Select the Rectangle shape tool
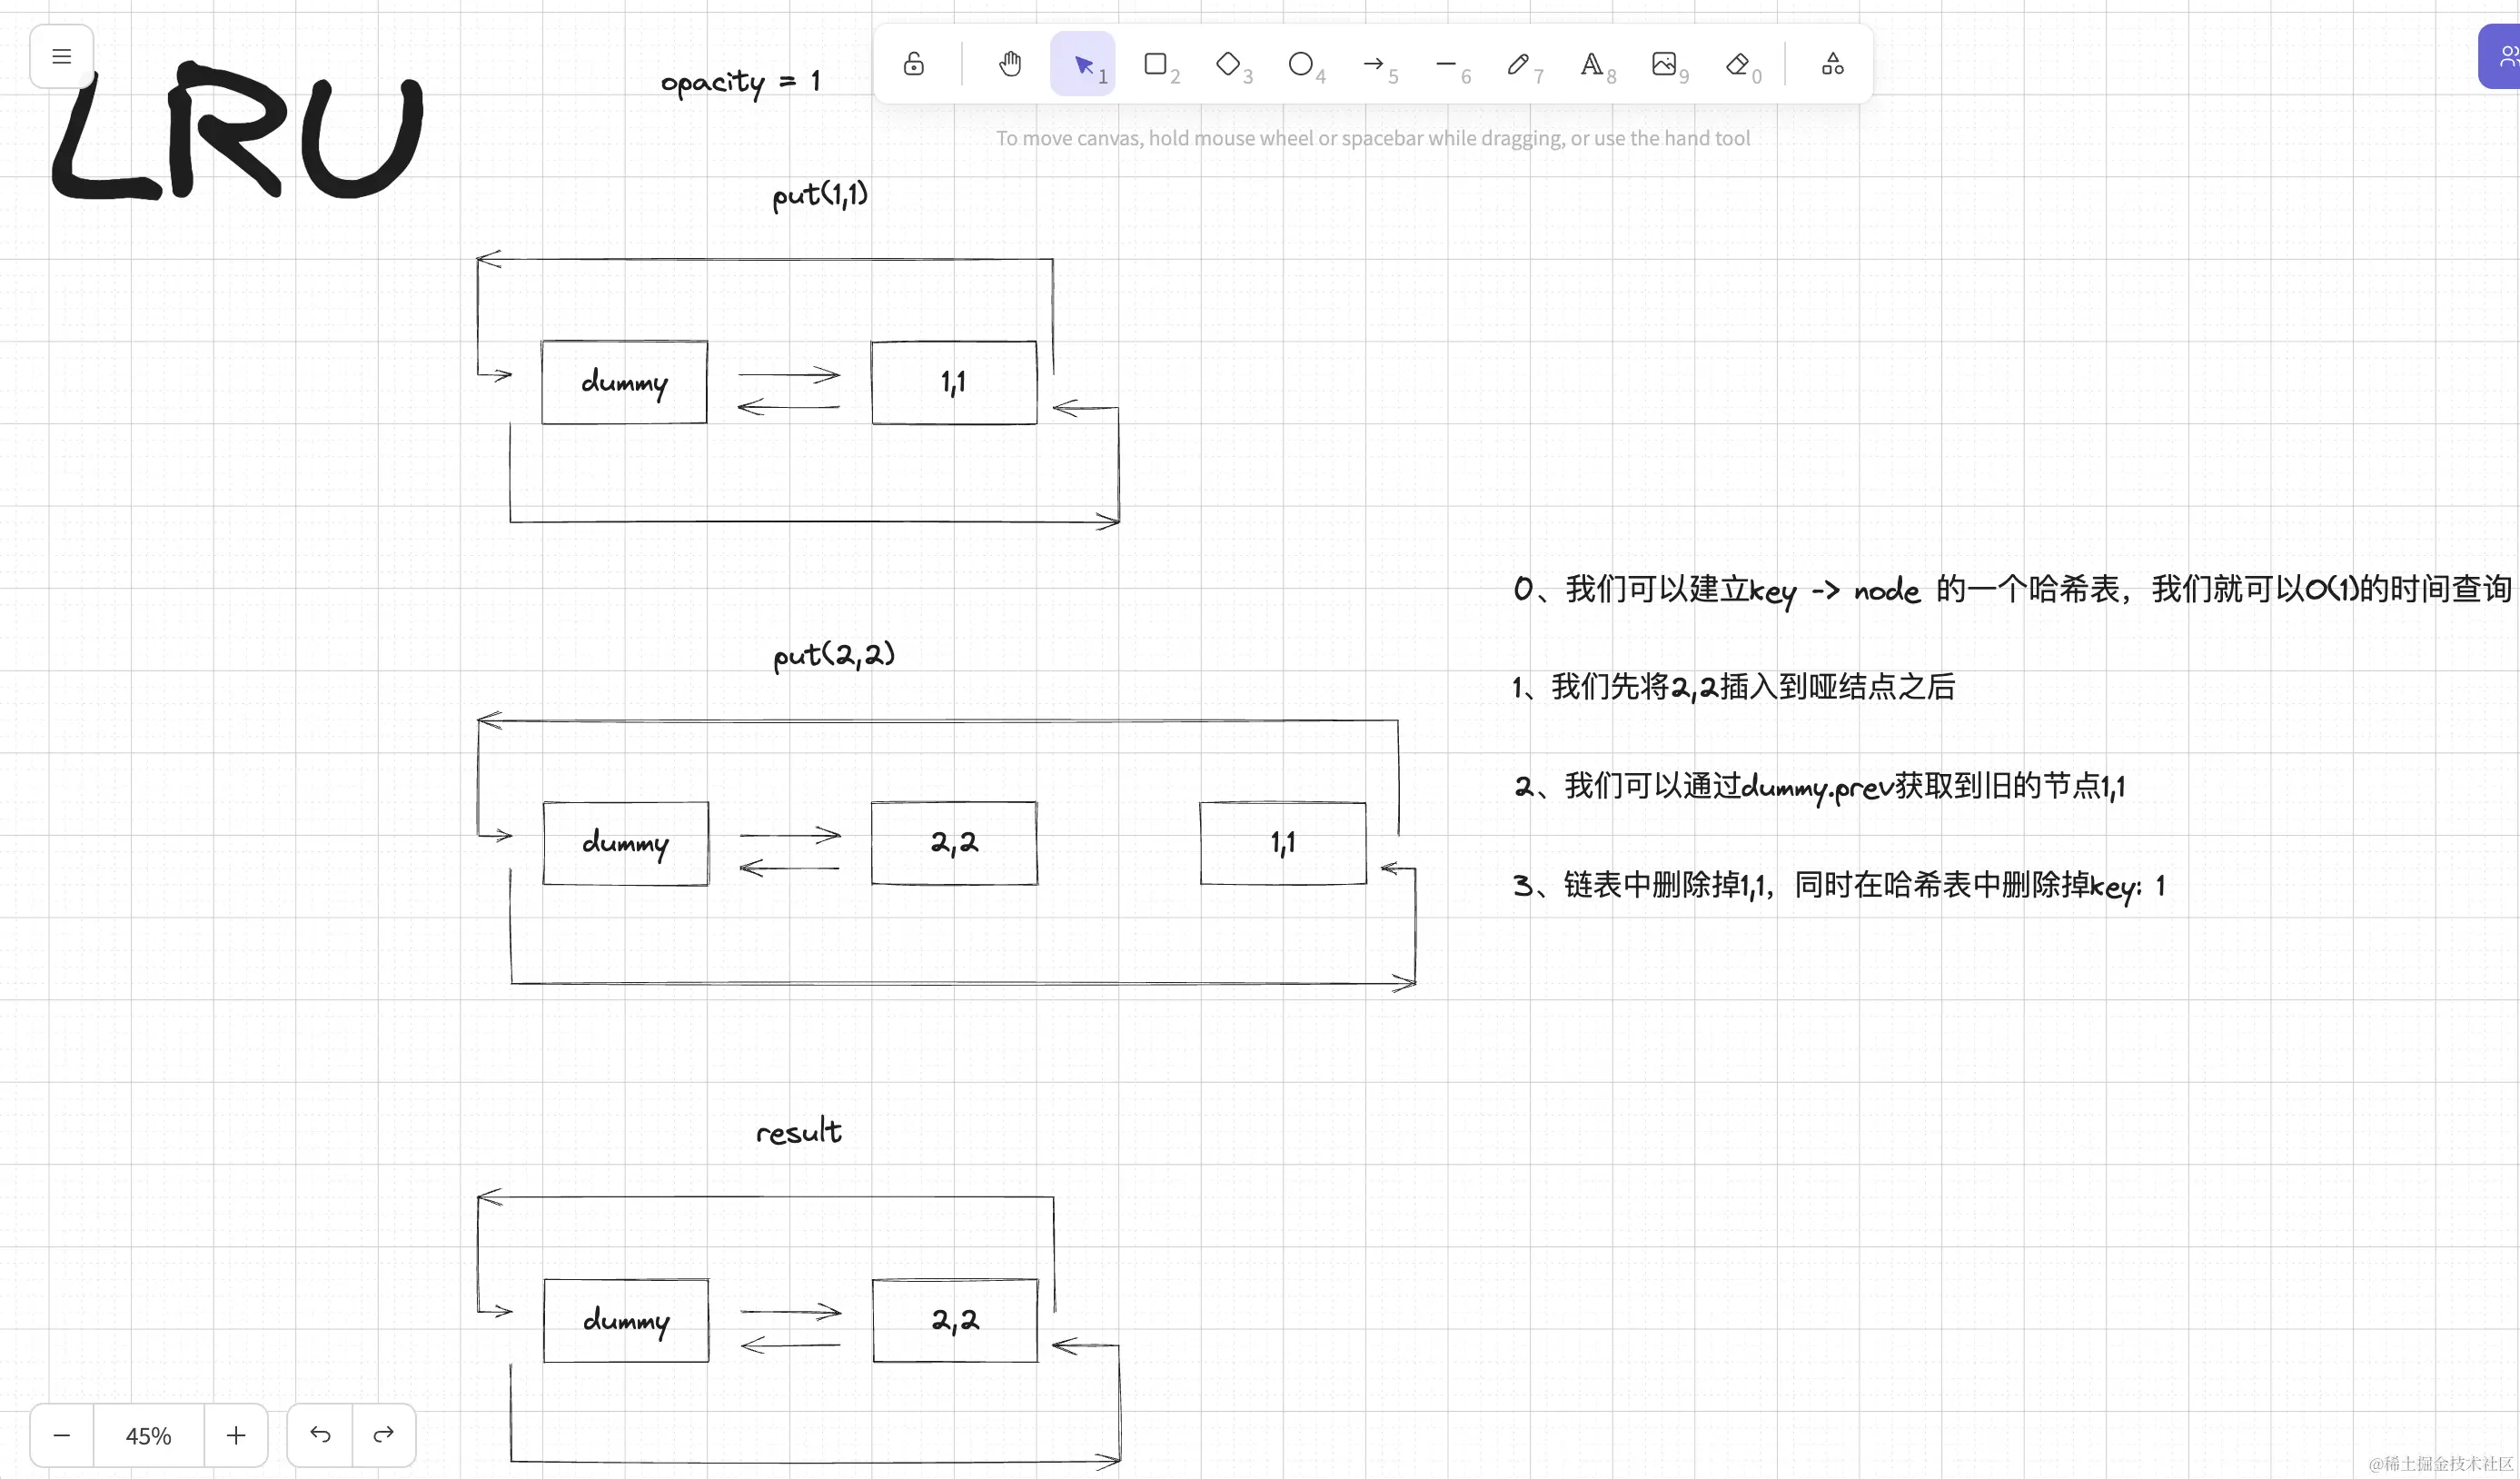The width and height of the screenshot is (2520, 1479). pos(1156,64)
